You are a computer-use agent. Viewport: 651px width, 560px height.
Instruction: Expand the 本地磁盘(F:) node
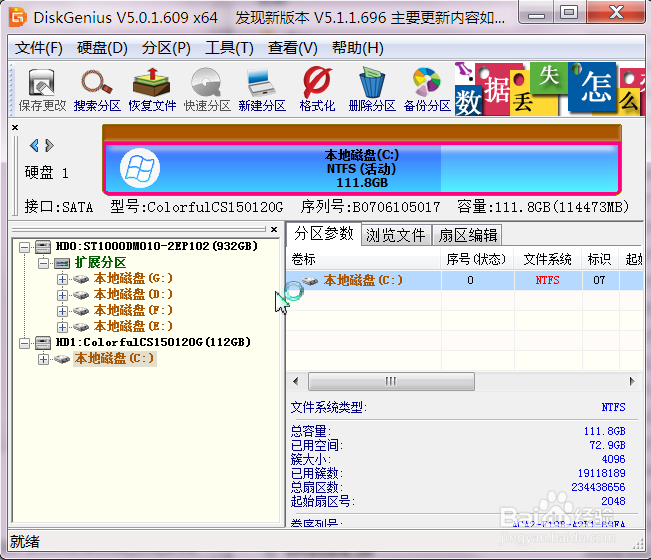62,311
